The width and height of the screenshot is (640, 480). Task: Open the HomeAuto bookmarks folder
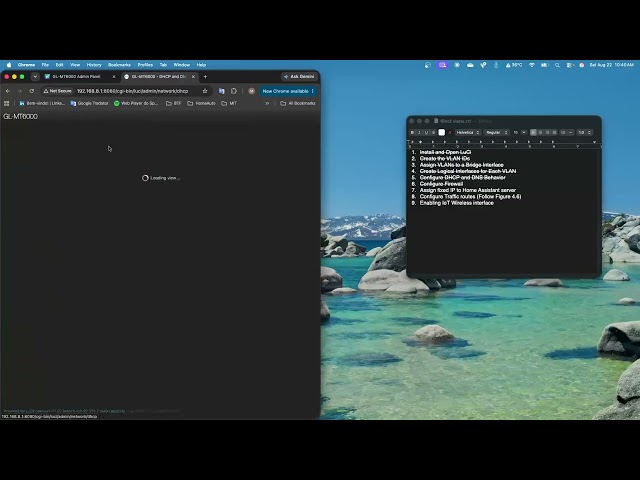[x=201, y=103]
